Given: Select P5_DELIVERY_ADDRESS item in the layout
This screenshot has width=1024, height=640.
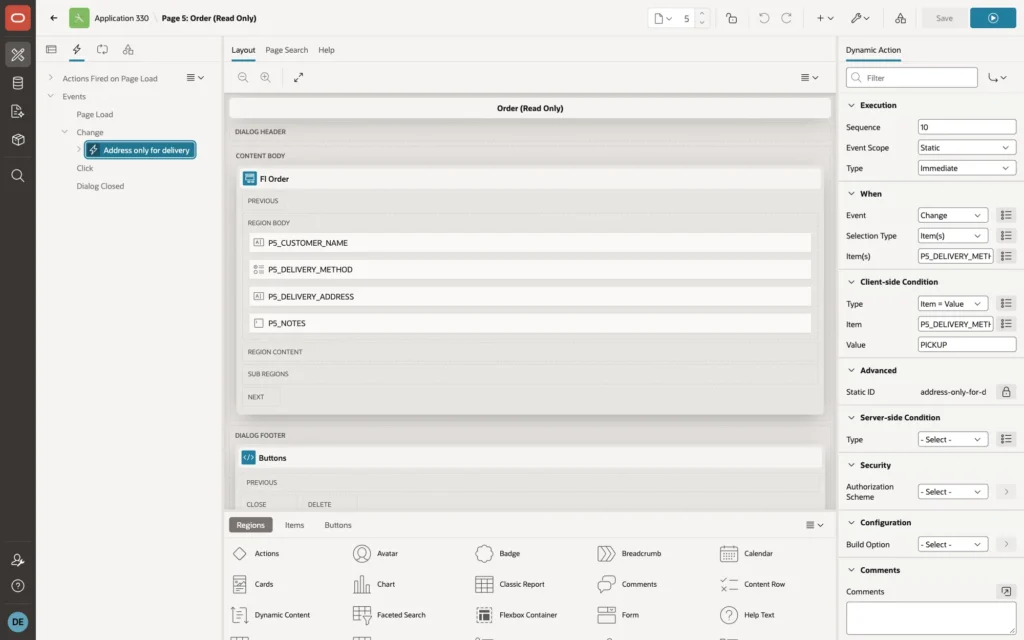Looking at the screenshot, I should coord(530,296).
